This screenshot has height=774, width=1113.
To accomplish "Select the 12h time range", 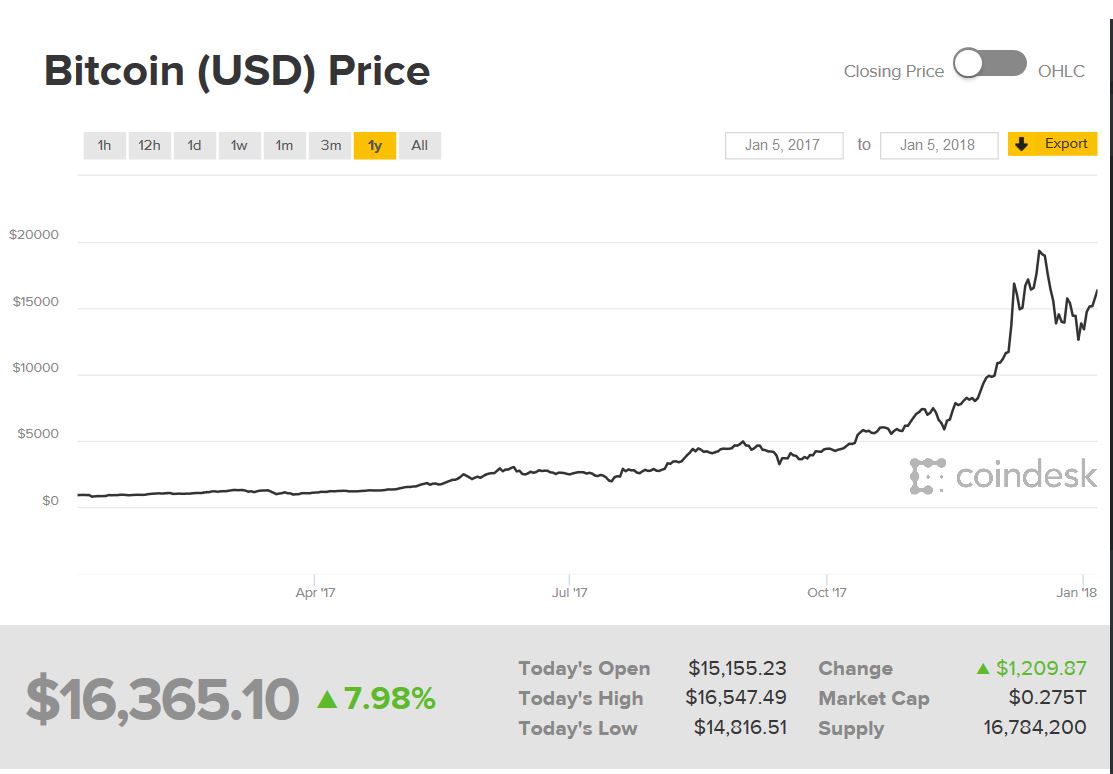I will (149, 146).
